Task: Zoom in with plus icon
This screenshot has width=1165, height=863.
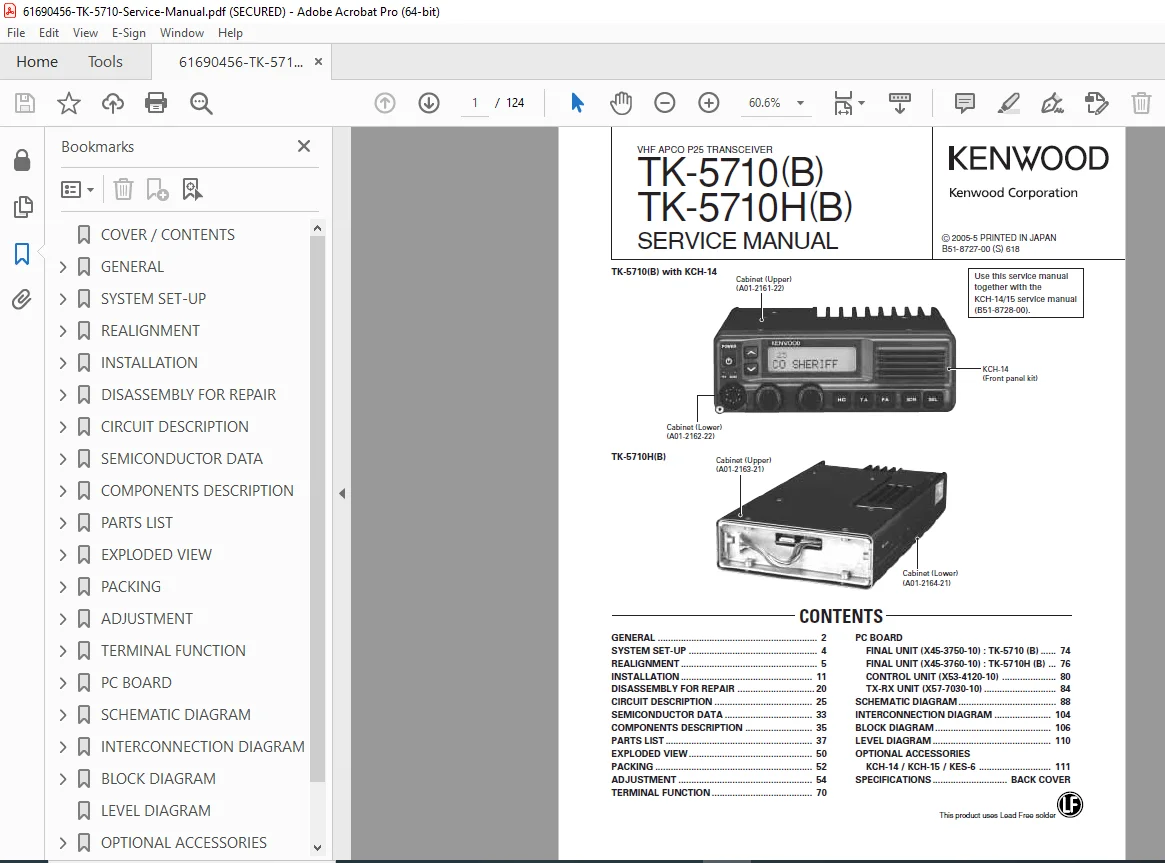Action: [x=709, y=103]
